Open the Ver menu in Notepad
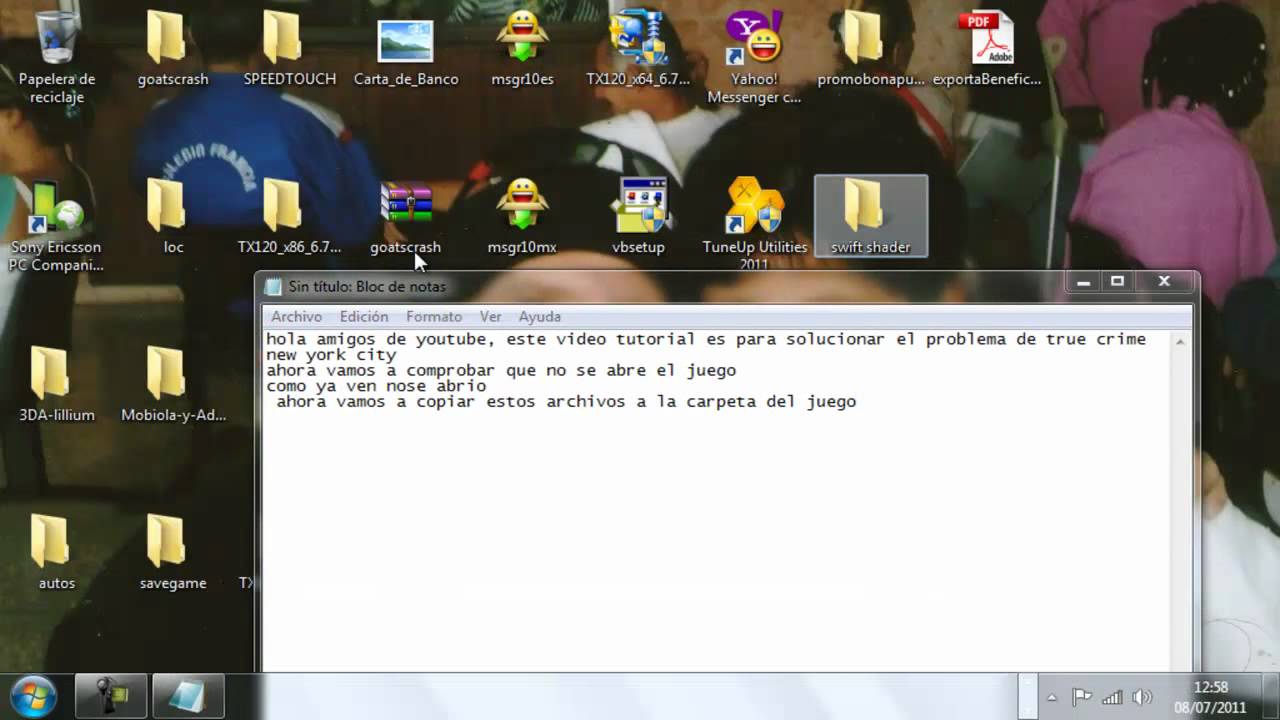 tap(490, 316)
